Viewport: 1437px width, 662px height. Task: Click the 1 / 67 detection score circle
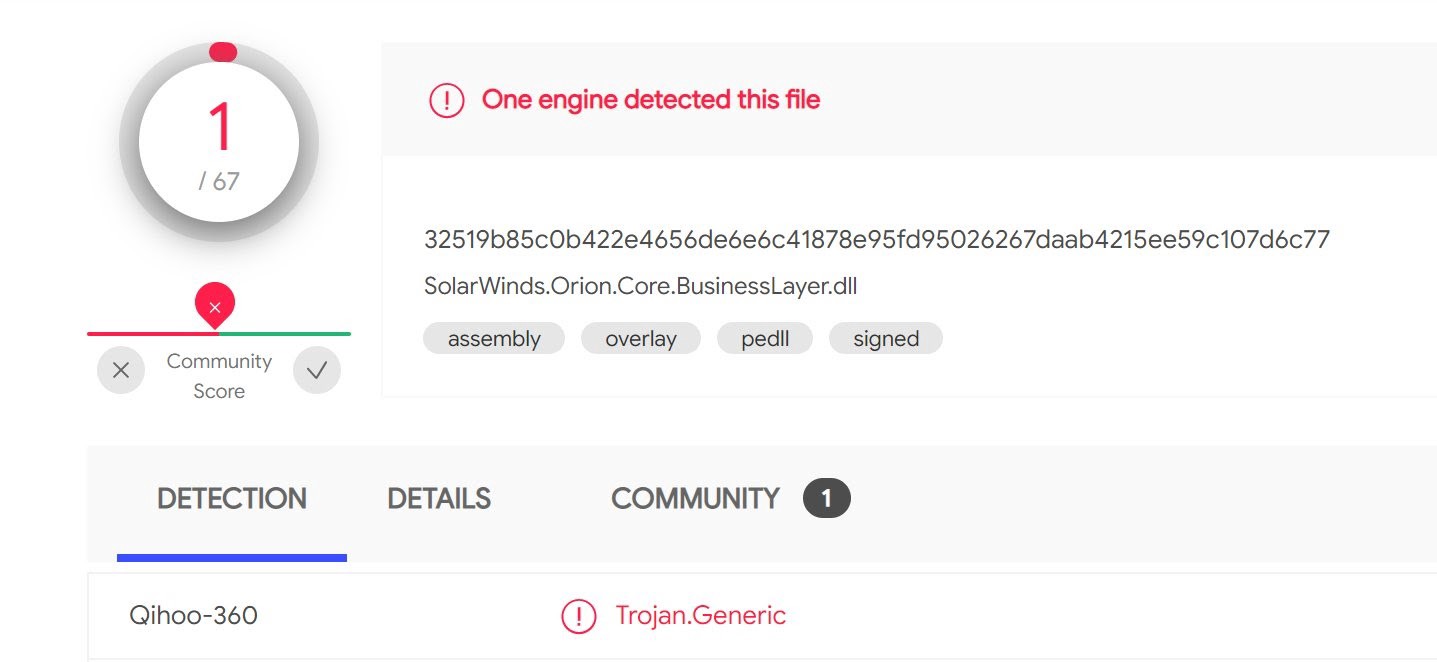[219, 143]
